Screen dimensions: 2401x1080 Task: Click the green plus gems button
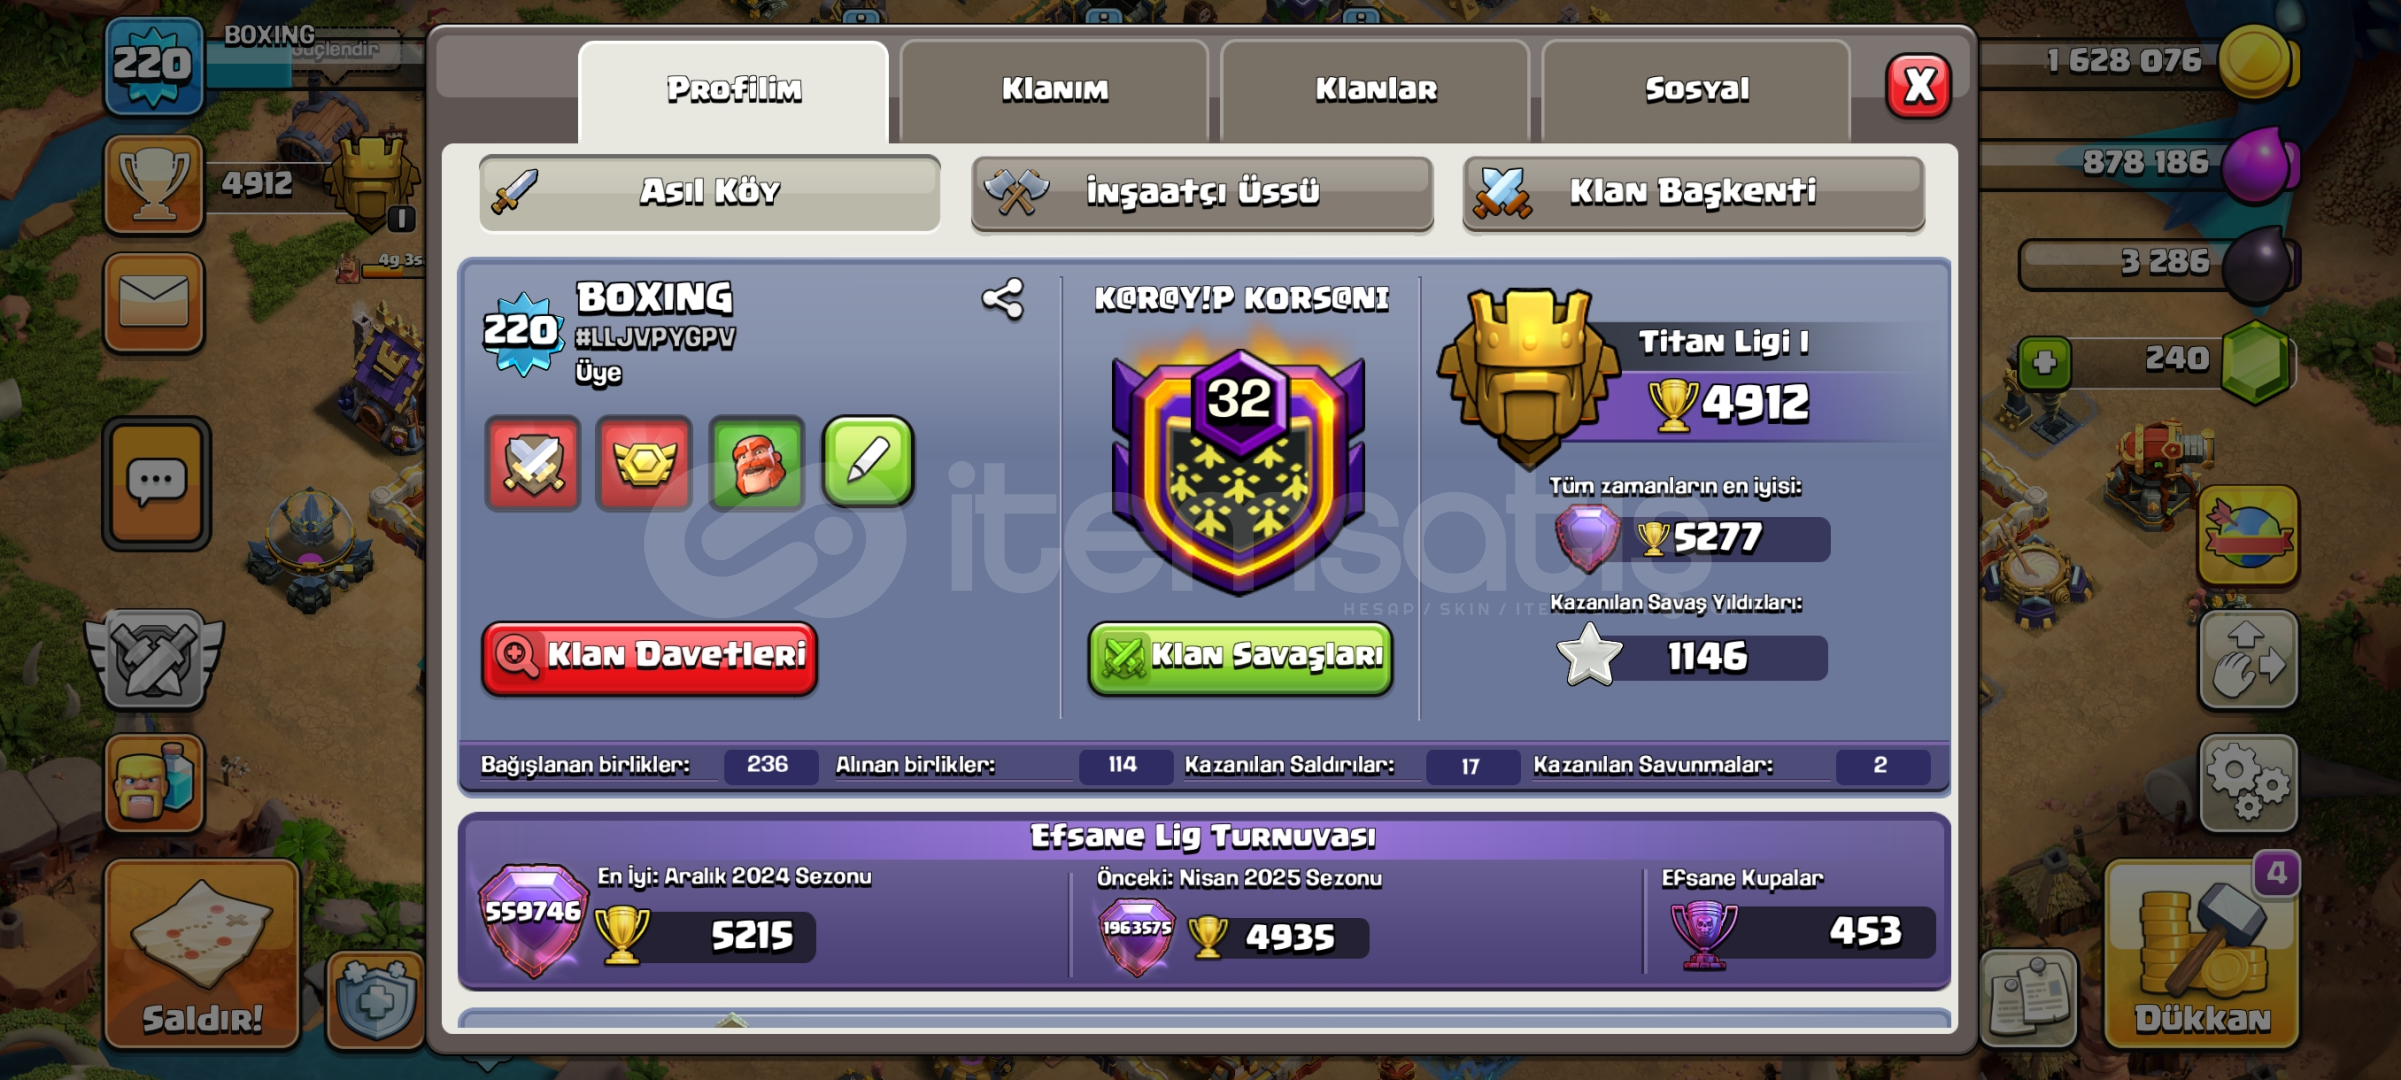[2045, 362]
